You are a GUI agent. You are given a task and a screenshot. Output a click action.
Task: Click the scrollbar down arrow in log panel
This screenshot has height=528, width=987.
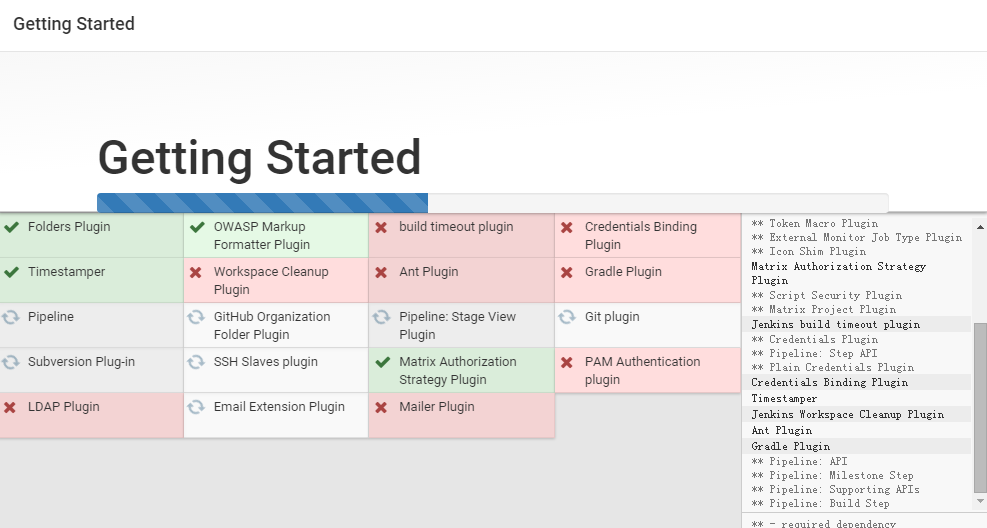pos(980,498)
